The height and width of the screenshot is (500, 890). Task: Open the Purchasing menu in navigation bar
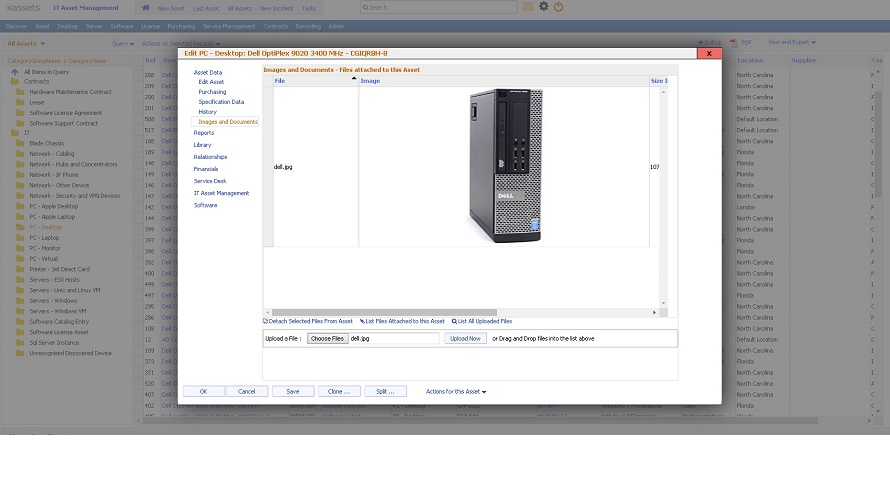pos(181,26)
